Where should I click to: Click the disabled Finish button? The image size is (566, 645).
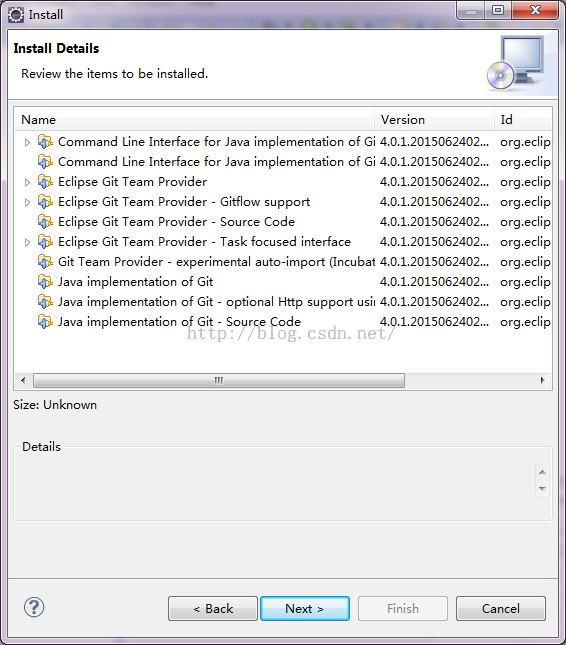coord(403,608)
